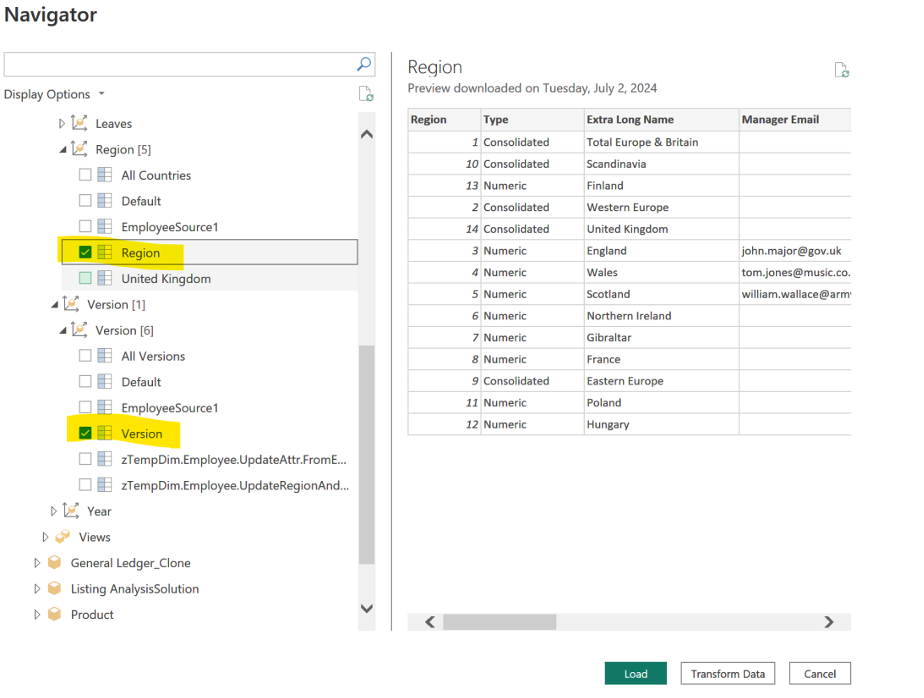Screen dimensions: 924x698
Task: Click the Year dimension icon
Action: (x=71, y=511)
